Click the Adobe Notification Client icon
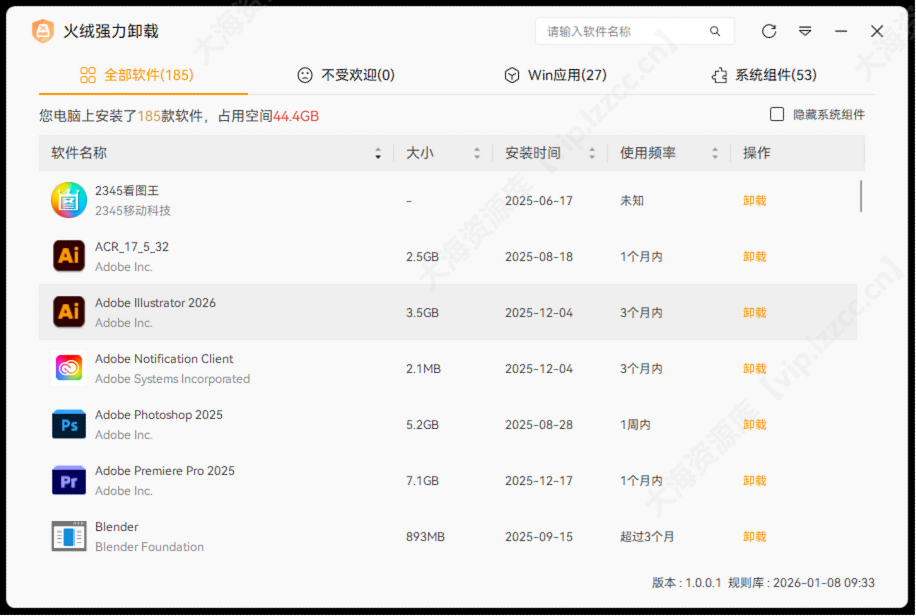Screen dimensions: 916x616 [x=69, y=368]
